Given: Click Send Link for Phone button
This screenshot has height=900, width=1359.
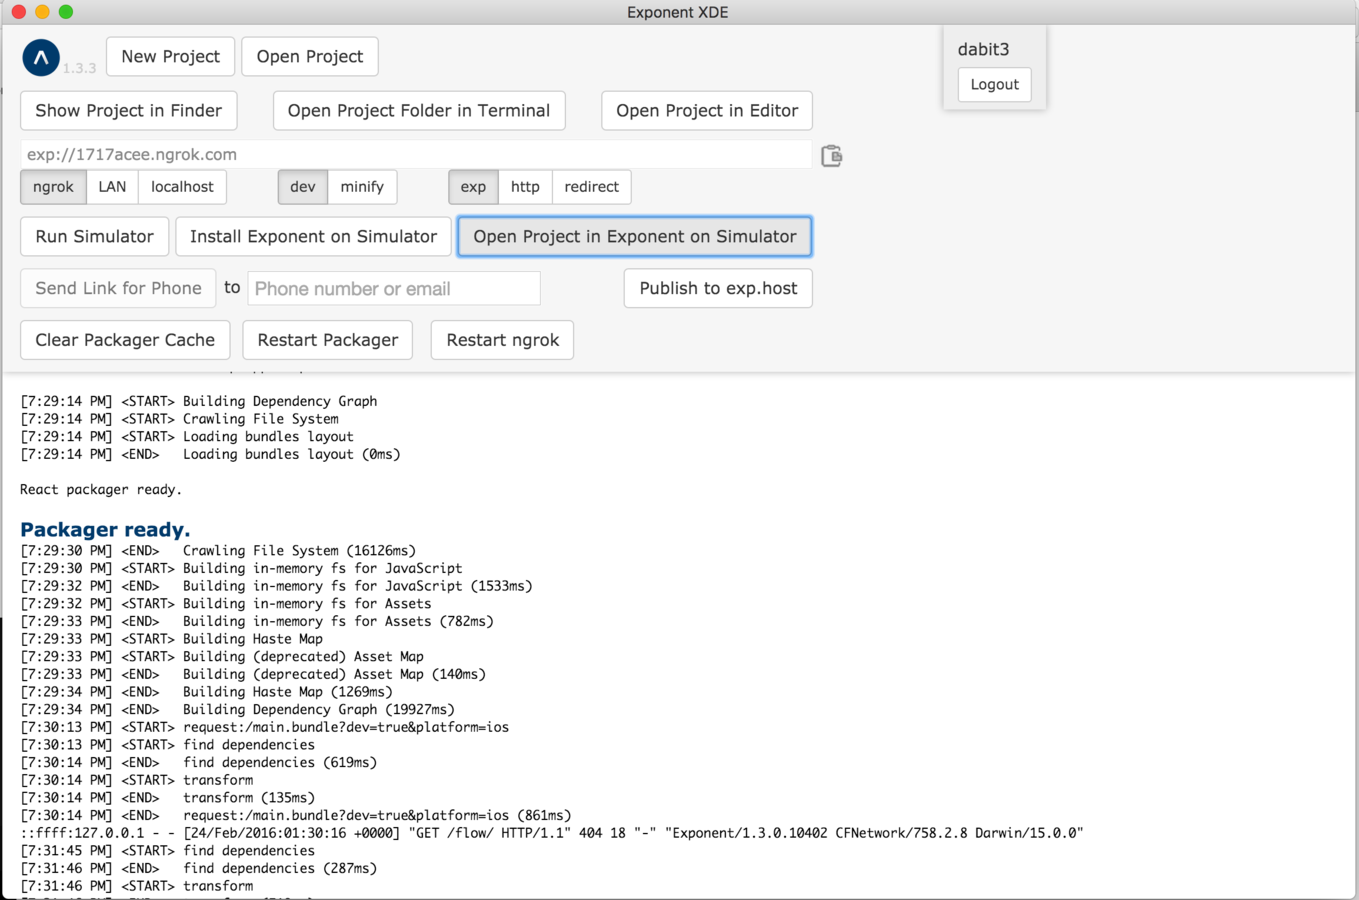Looking at the screenshot, I should tap(118, 288).
